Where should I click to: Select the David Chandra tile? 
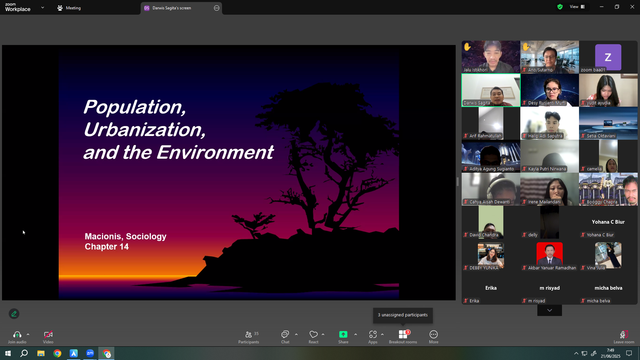pos(491,222)
